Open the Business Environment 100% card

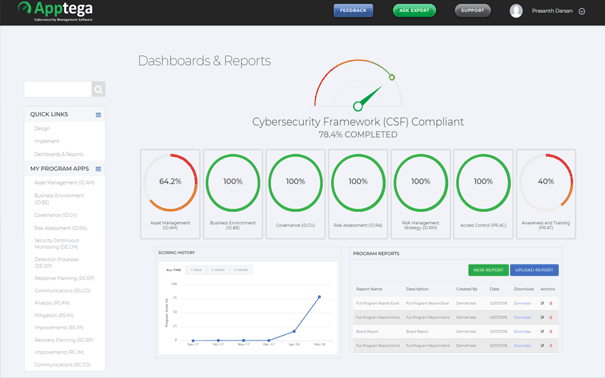pyautogui.click(x=233, y=194)
